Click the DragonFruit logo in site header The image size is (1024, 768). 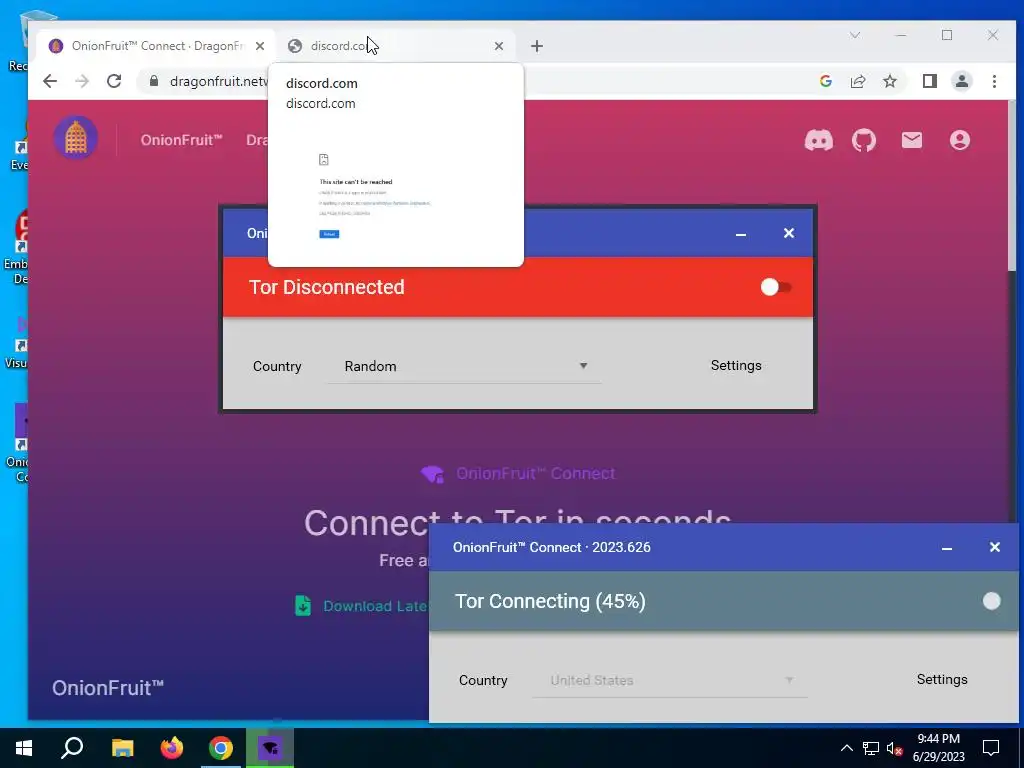click(x=76, y=138)
